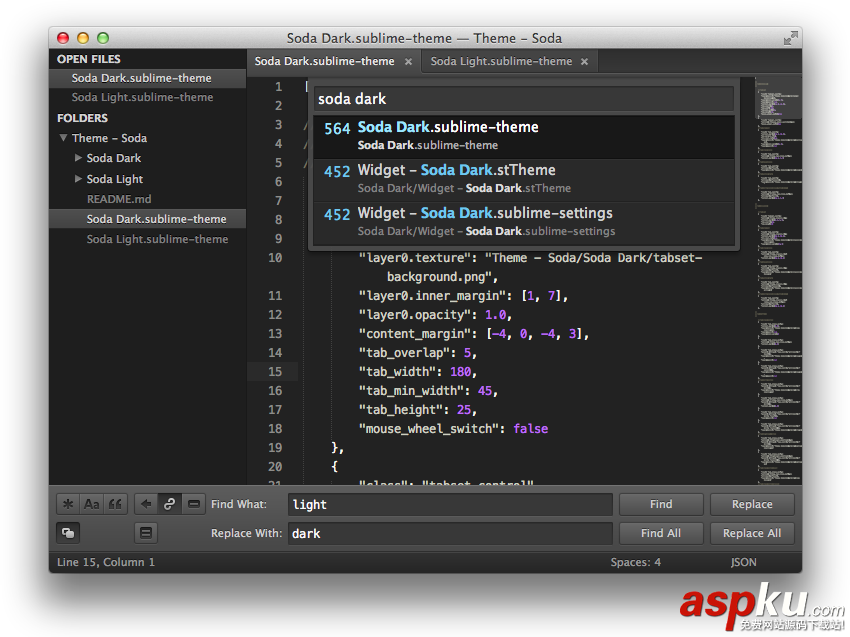Select Soda Dark.sublime-theme under Folders
The height and width of the screenshot is (637, 850).
click(147, 219)
